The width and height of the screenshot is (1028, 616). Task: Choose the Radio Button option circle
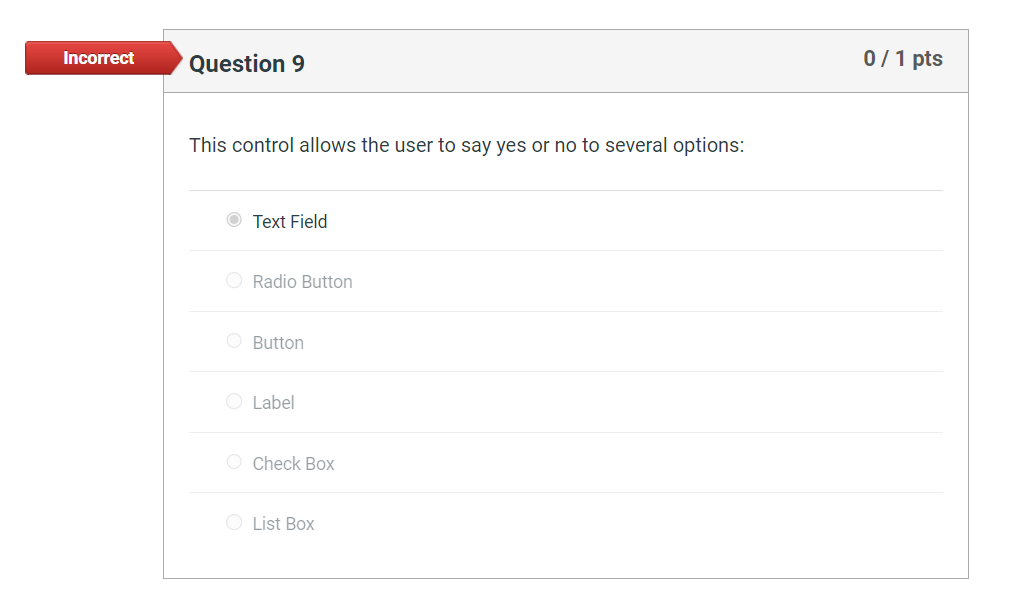[234, 281]
